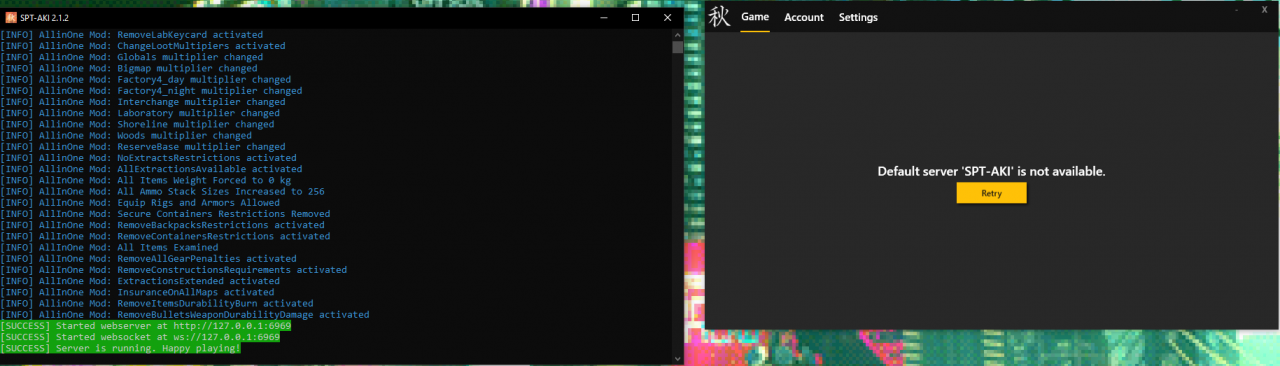Click the launcher's kanji logo icon

click(x=720, y=17)
